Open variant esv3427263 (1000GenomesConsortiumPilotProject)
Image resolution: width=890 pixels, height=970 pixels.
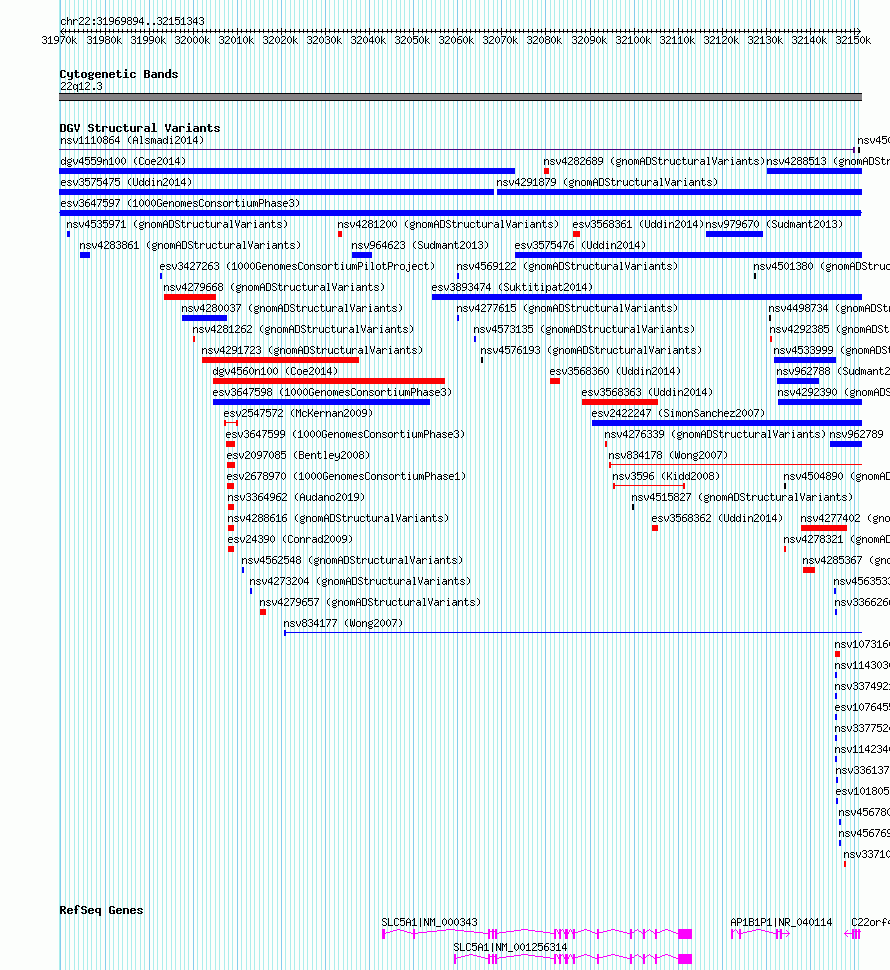[297, 267]
